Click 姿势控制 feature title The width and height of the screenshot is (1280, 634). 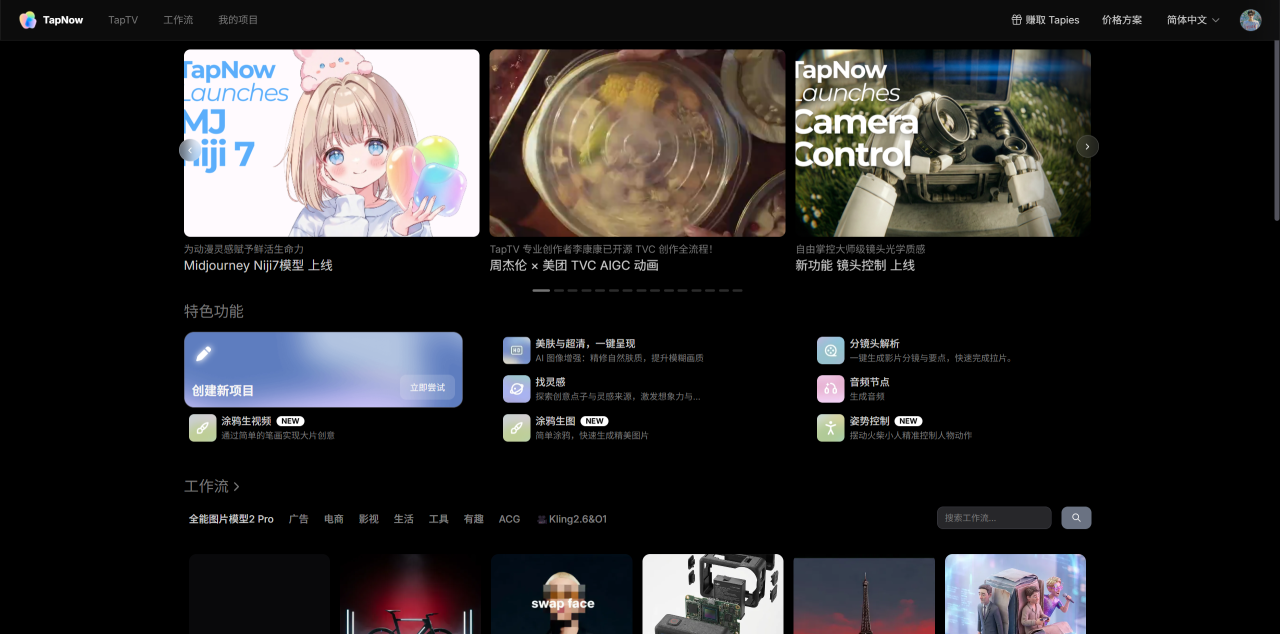[869, 421]
